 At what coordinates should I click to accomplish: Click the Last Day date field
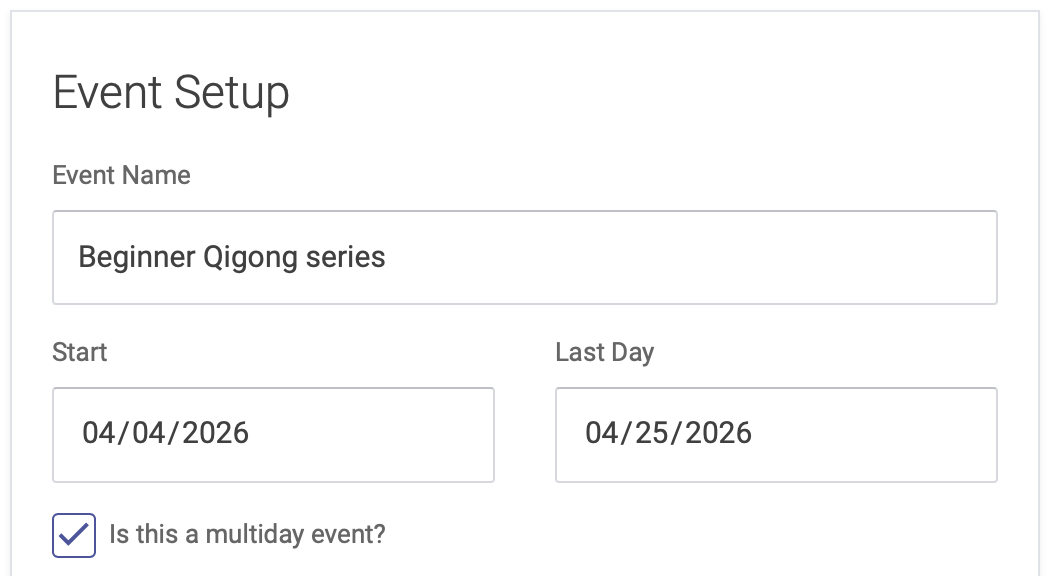776,434
